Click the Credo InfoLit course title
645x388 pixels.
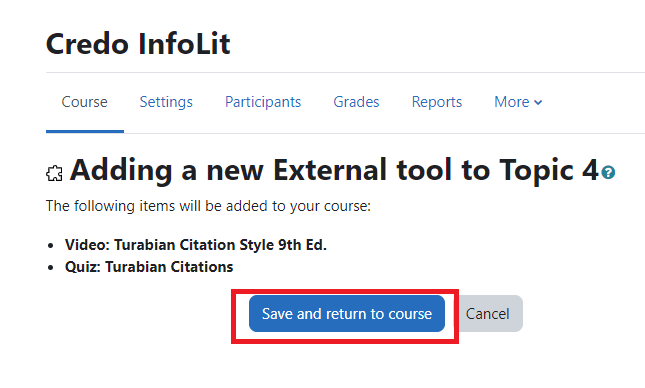[138, 44]
